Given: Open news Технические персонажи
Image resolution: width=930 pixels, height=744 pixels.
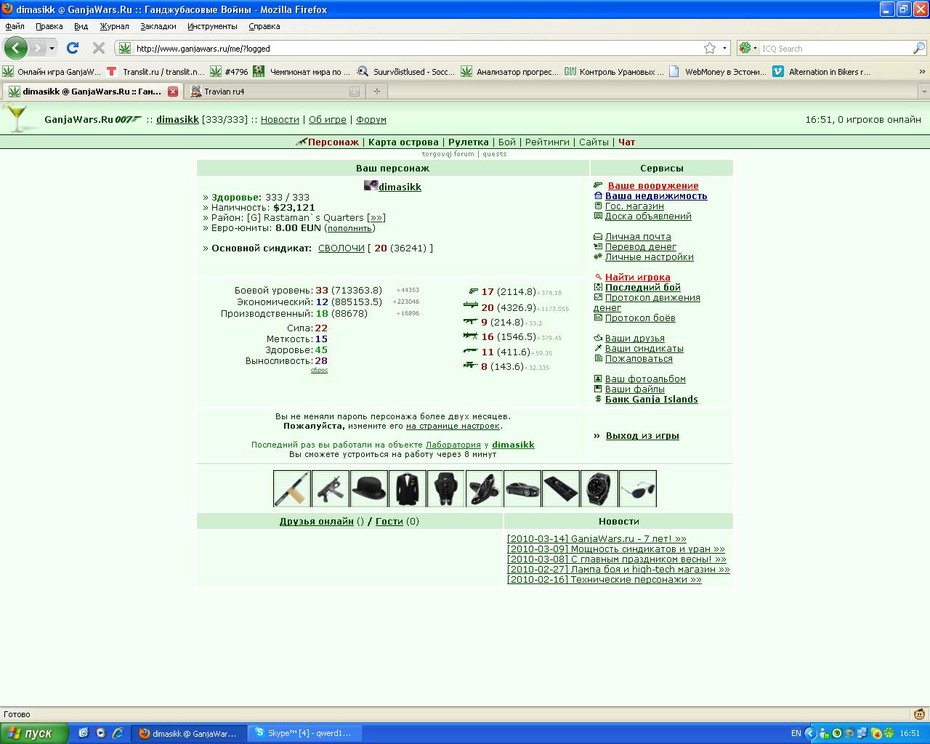Looking at the screenshot, I should (x=604, y=580).
